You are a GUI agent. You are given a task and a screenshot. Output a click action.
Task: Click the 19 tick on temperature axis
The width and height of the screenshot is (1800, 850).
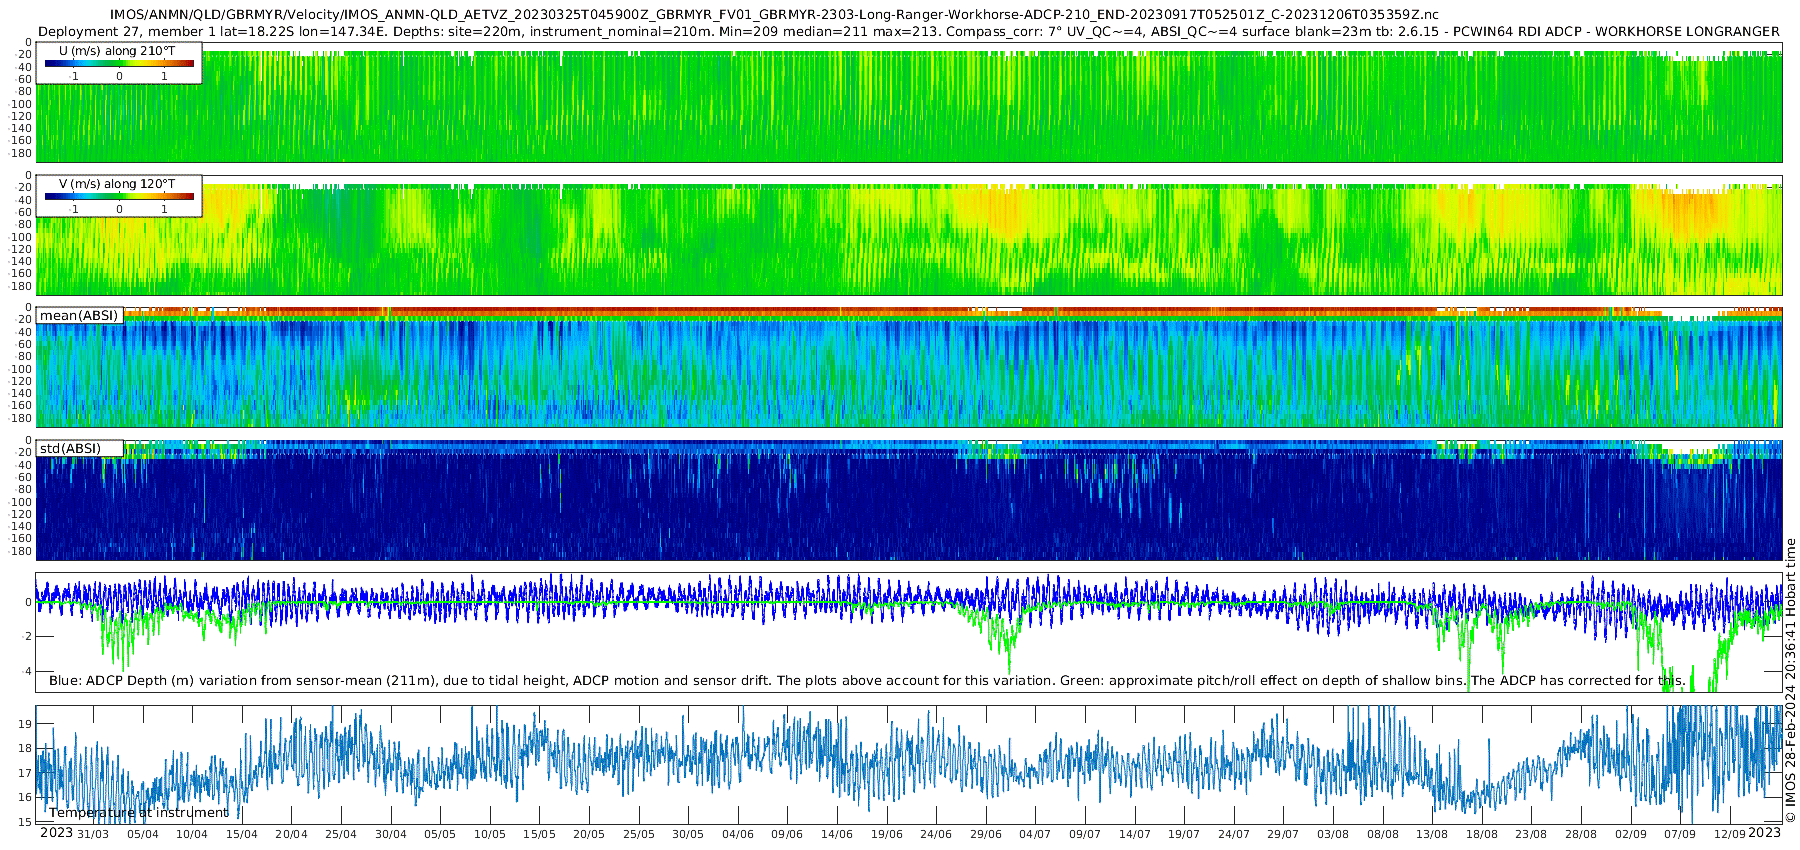tap(26, 724)
